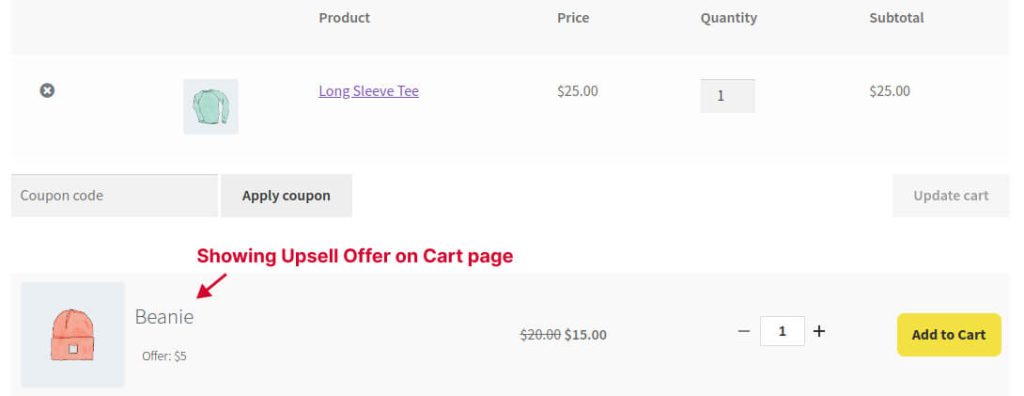
Task: Decrease Beanie quantity with minus icon
Action: [x=744, y=331]
